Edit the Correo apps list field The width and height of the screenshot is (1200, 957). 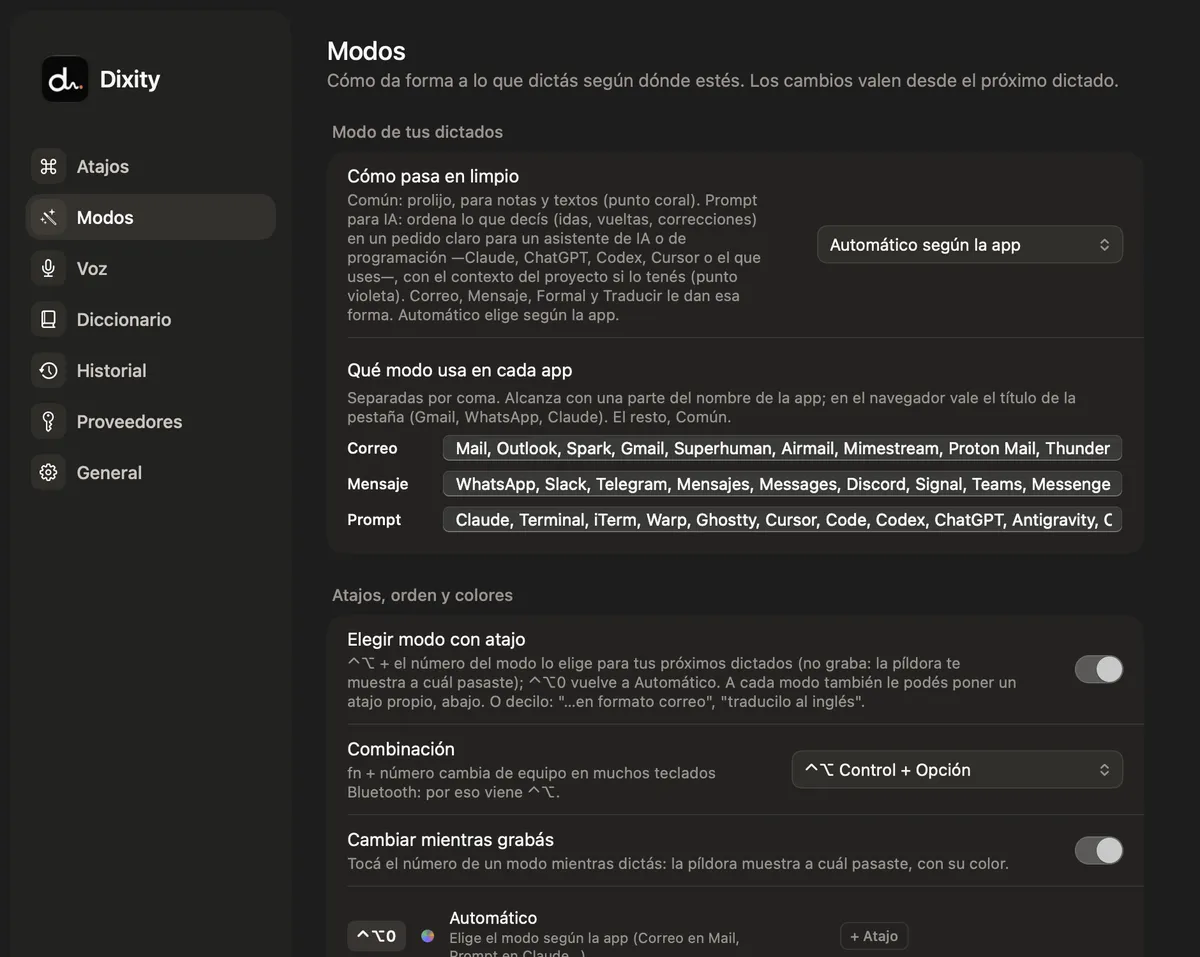[782, 448]
